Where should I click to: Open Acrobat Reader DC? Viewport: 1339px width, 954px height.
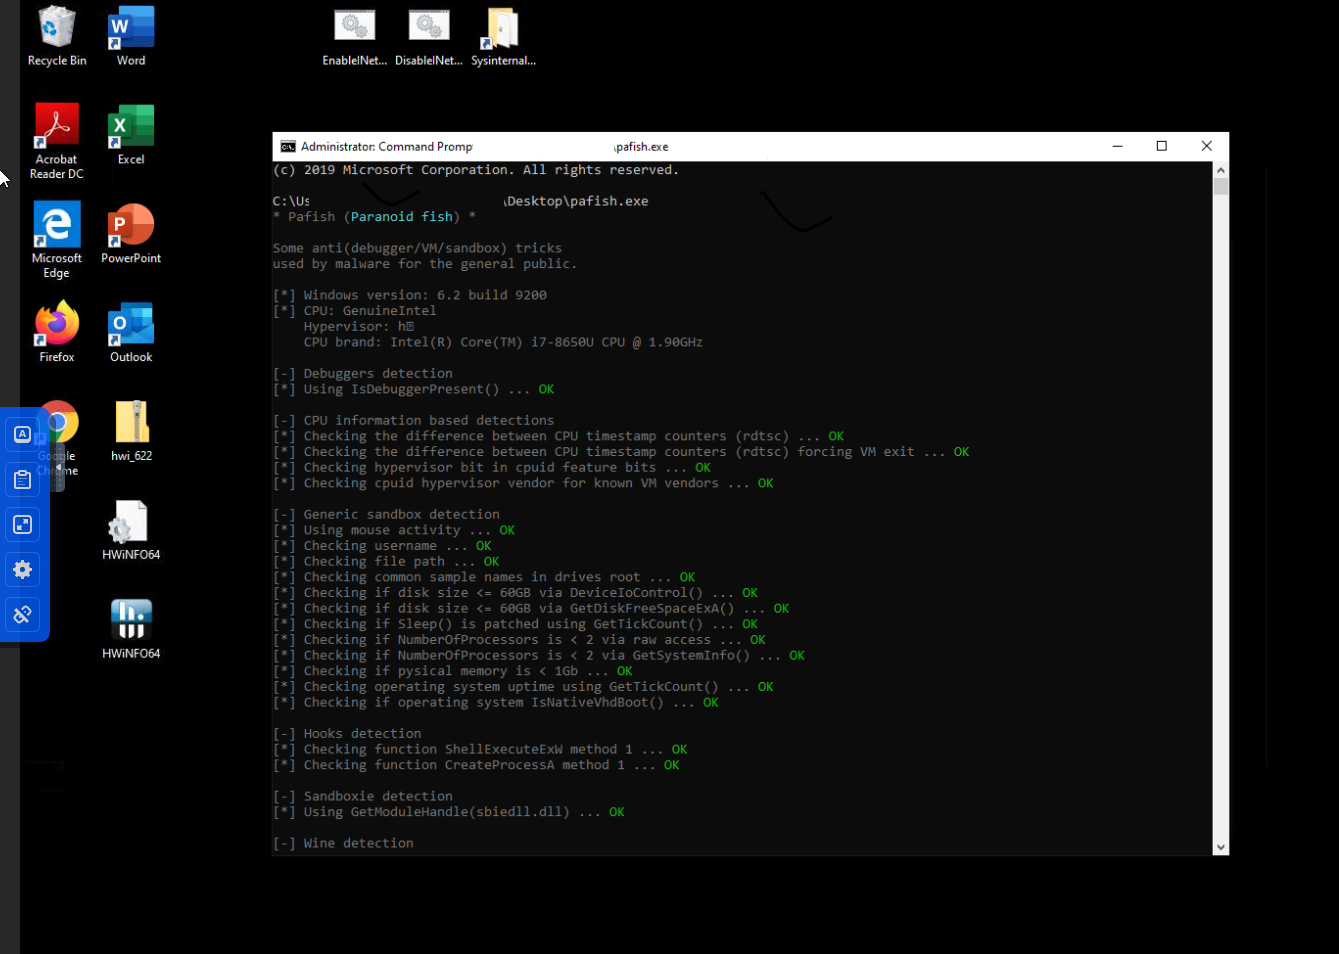(x=56, y=125)
